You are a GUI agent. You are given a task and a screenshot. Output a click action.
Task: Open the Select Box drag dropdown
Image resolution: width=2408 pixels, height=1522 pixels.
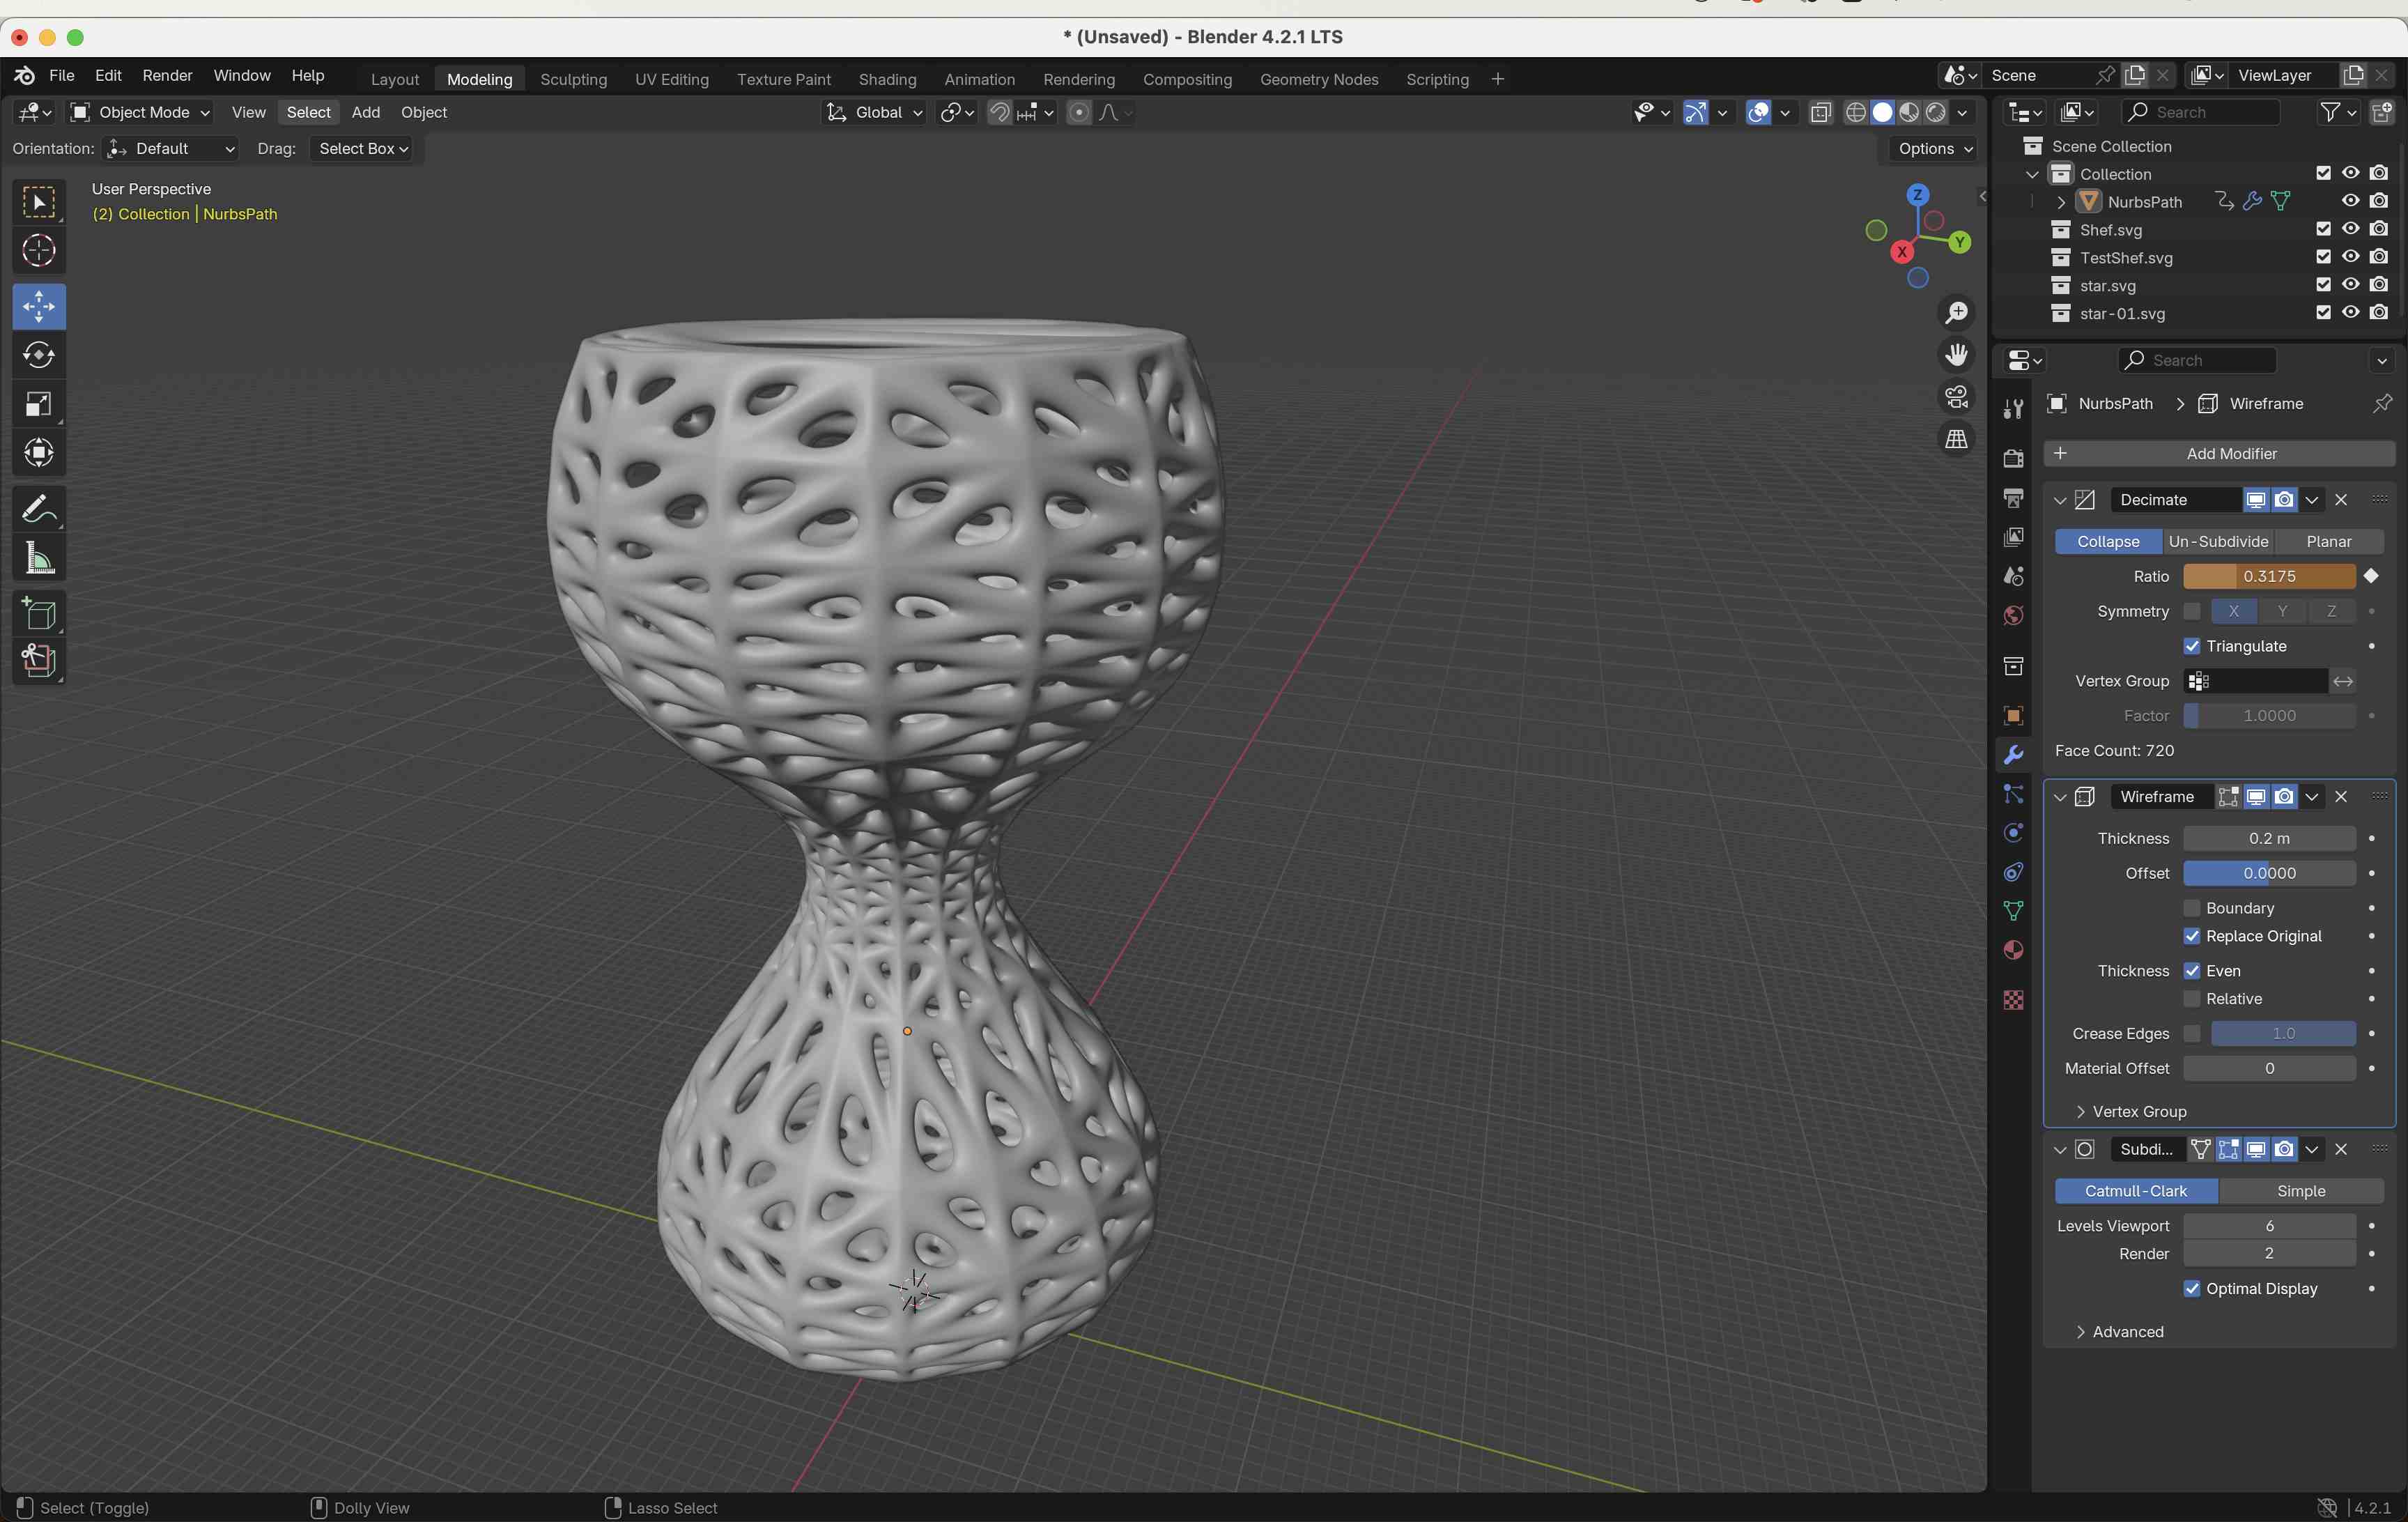click(362, 148)
